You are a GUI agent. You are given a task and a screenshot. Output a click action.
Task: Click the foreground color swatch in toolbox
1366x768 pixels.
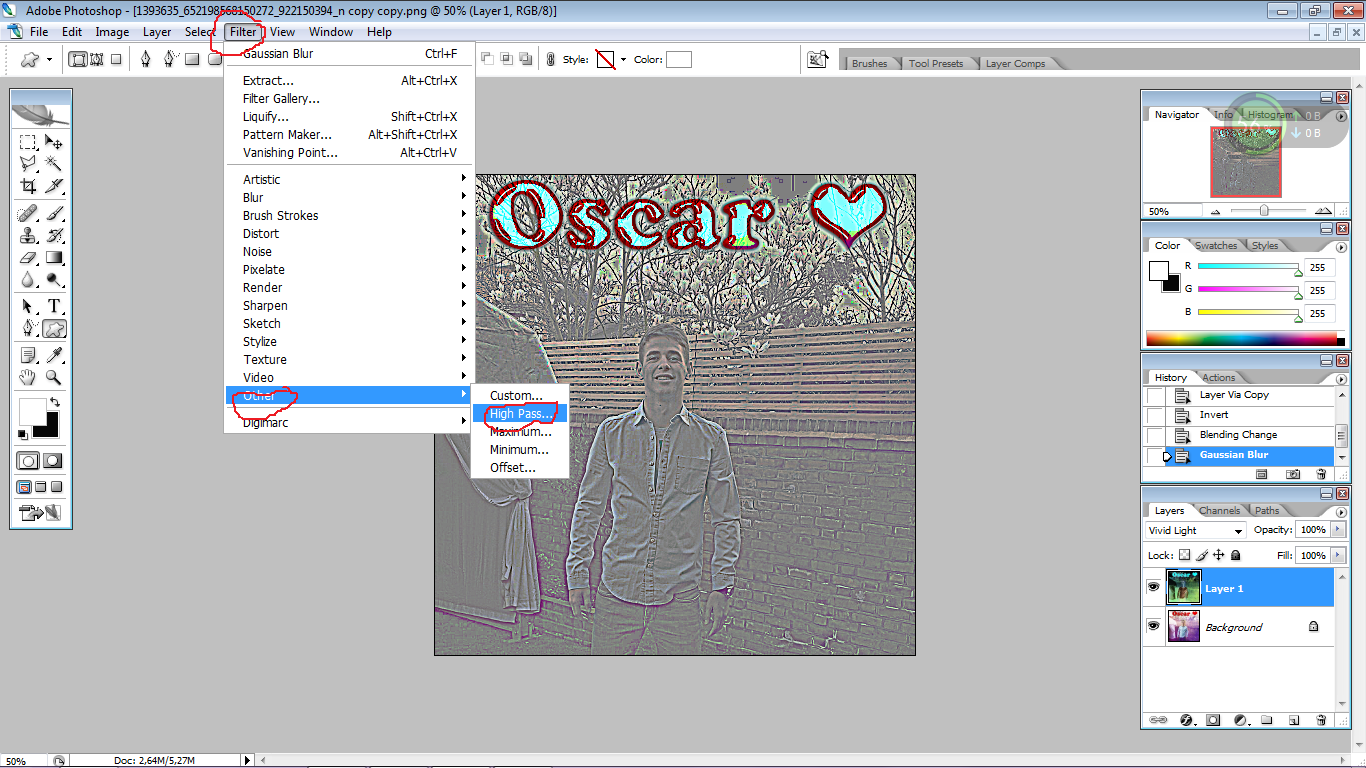(32, 411)
